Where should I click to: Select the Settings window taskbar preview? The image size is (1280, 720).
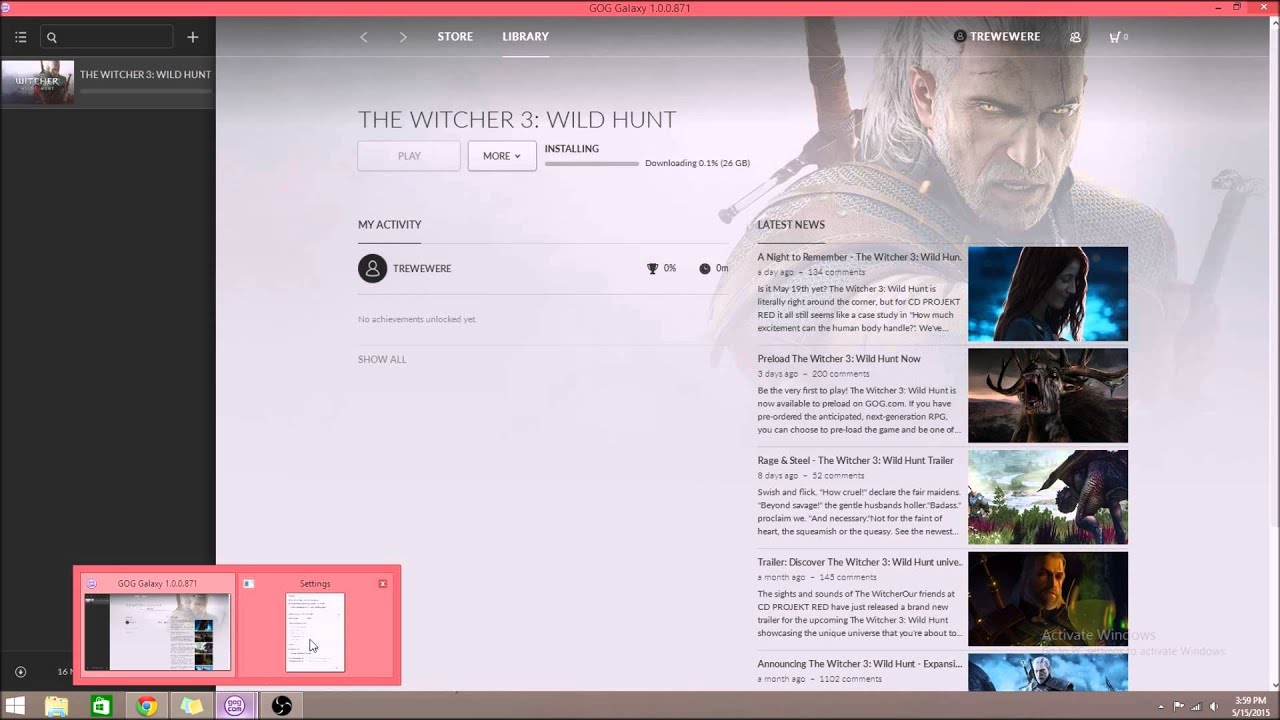315,625
